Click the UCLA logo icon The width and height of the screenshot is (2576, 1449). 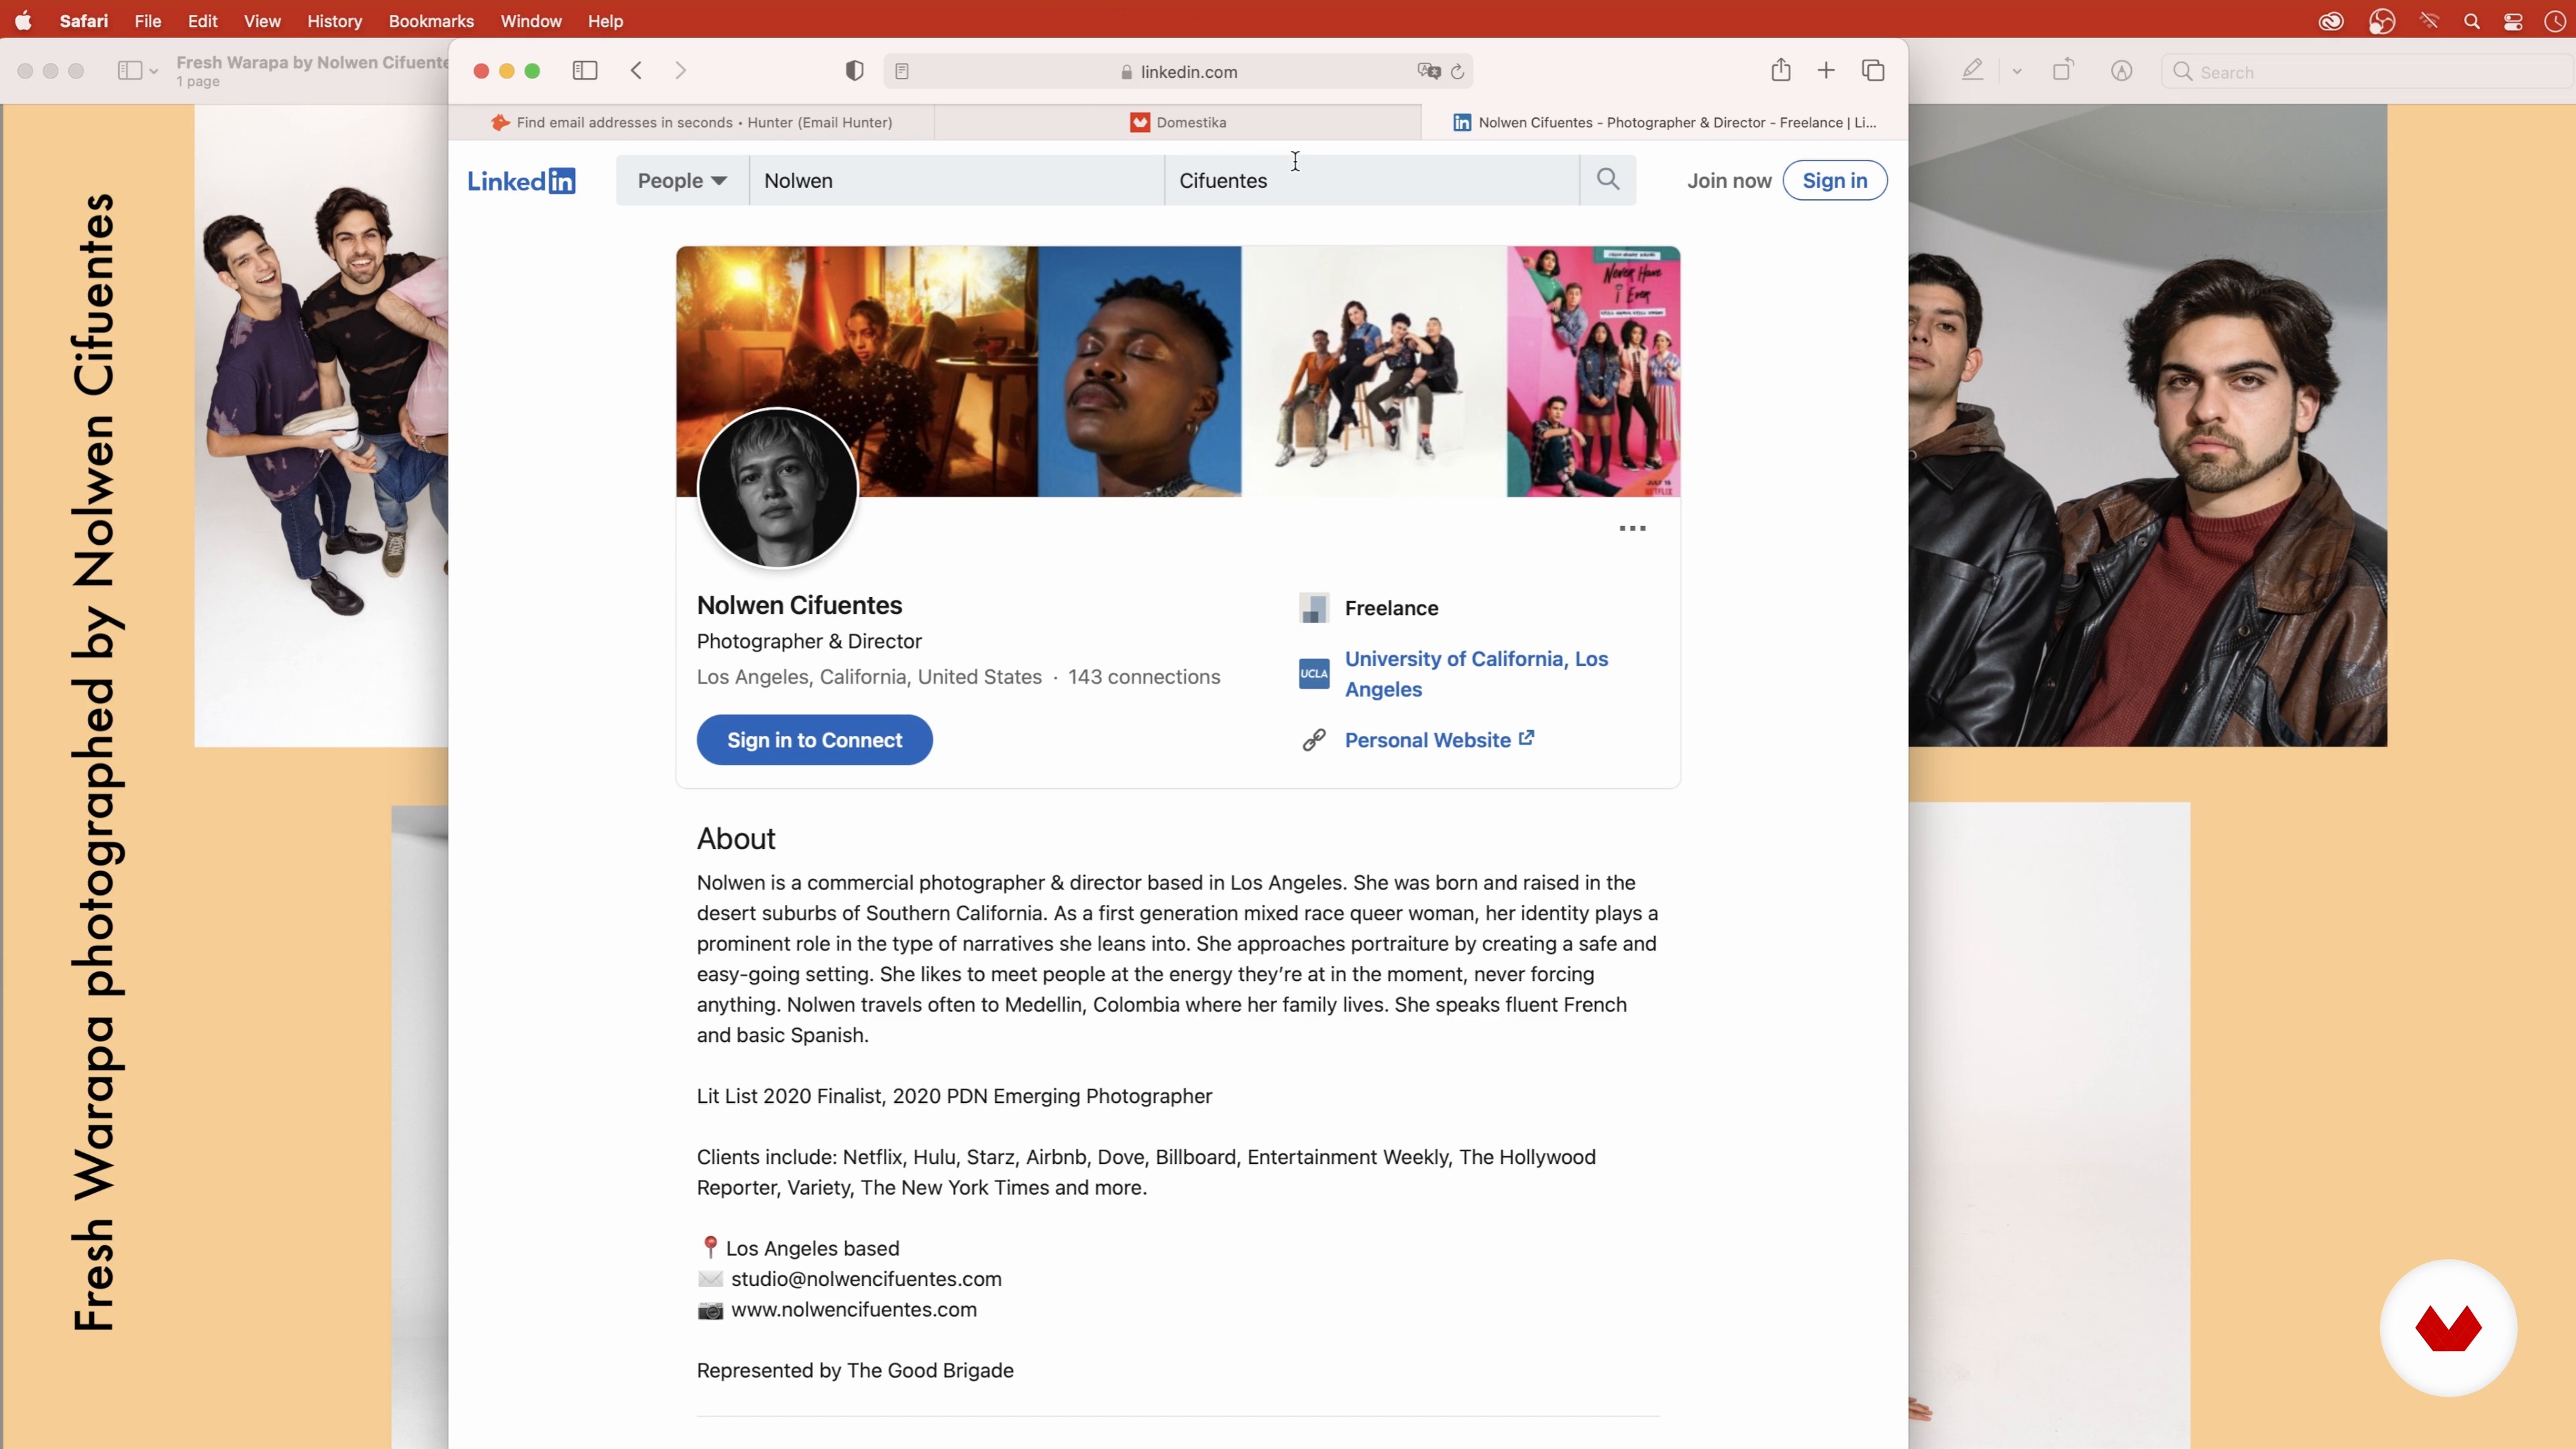pos(1314,673)
